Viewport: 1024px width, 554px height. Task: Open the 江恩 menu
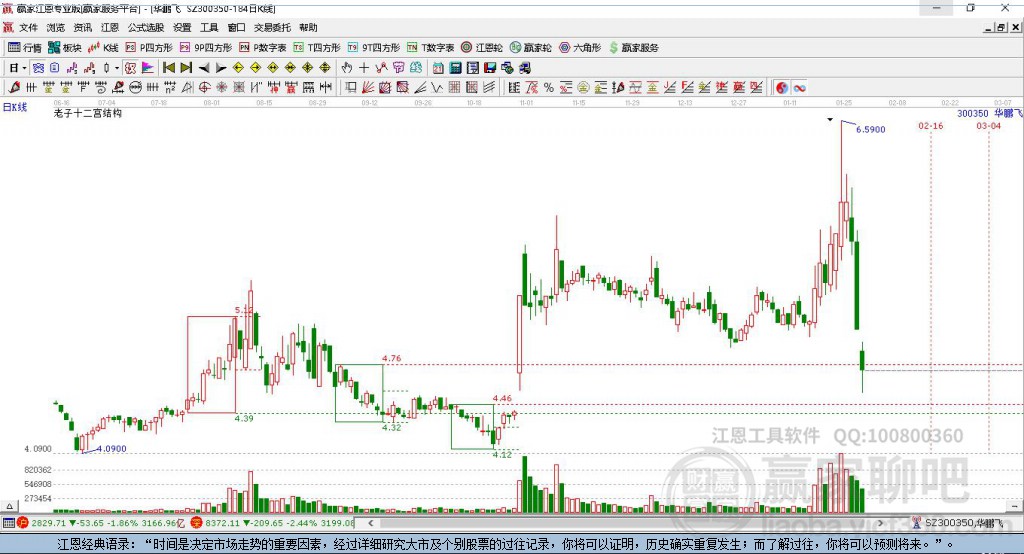[110, 27]
